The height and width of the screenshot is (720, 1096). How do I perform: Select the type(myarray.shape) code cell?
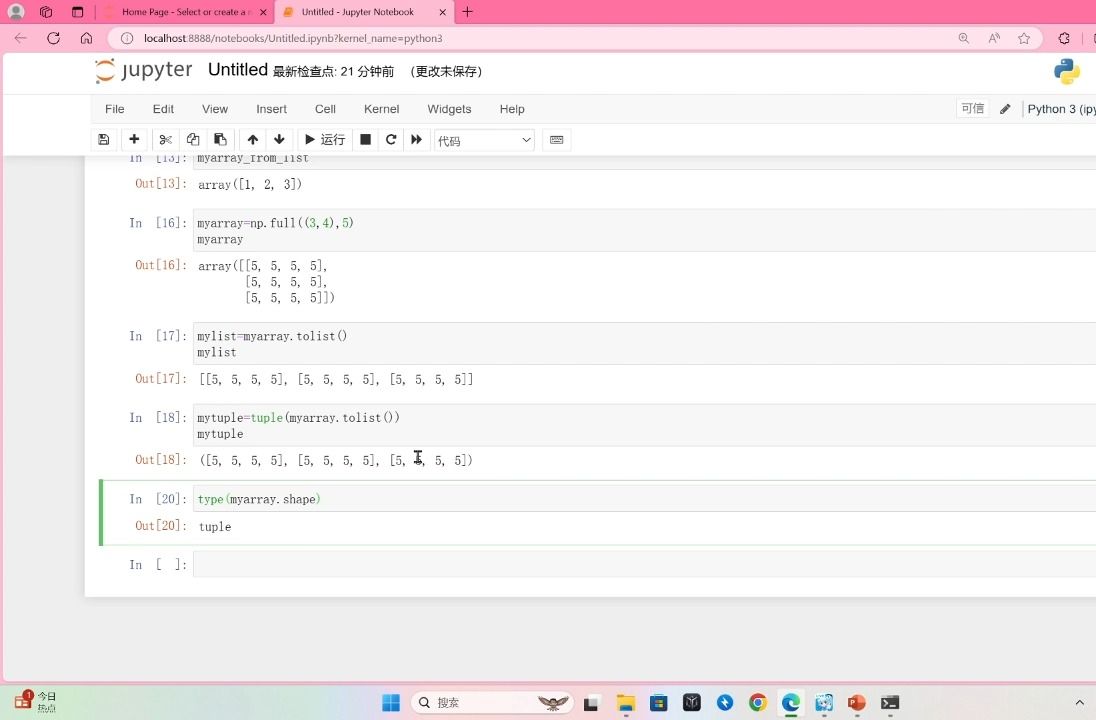644,499
